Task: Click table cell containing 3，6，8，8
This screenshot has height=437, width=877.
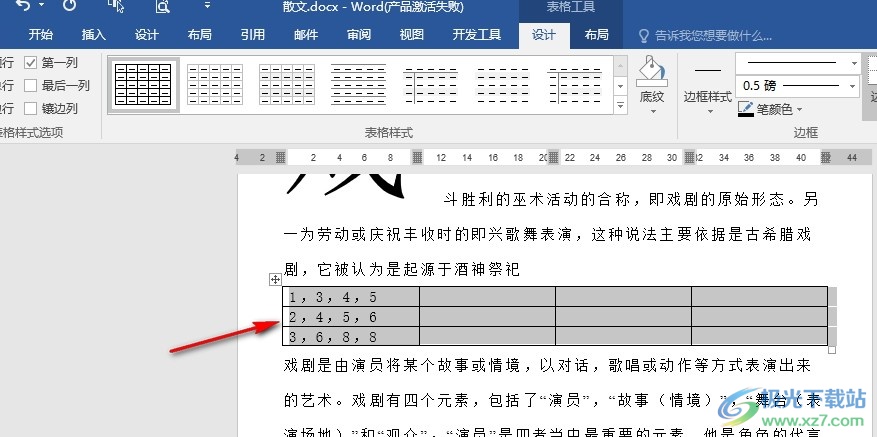Action: (x=351, y=336)
